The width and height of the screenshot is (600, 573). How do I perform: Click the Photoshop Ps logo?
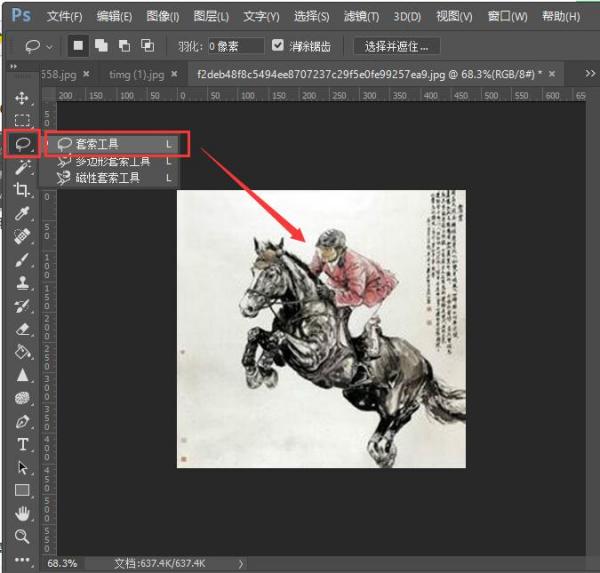coord(21,16)
